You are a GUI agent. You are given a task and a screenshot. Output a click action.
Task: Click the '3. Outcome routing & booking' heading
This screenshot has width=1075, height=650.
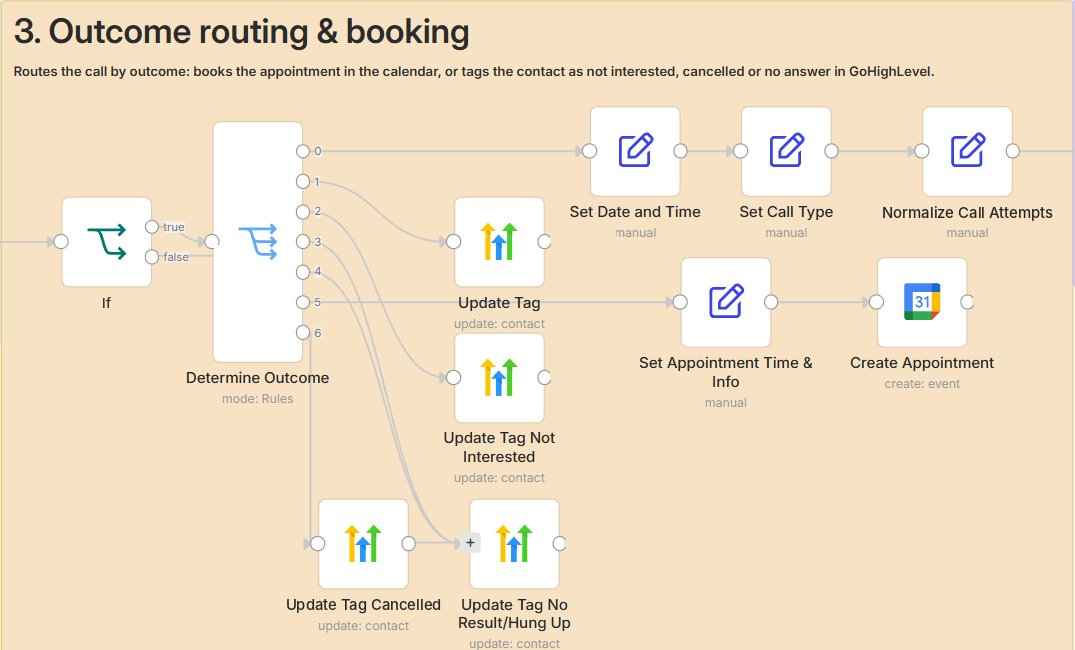tap(241, 32)
